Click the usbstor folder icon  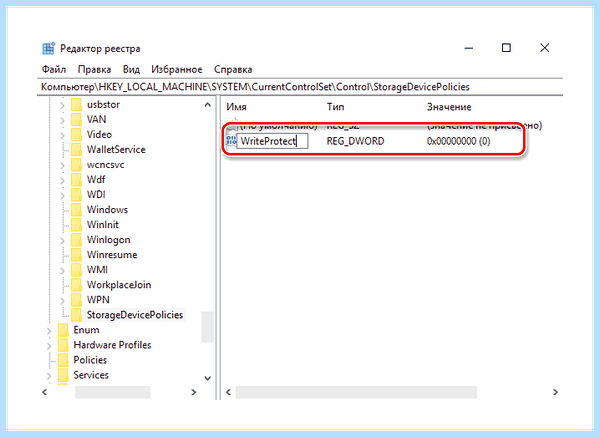tap(77, 104)
